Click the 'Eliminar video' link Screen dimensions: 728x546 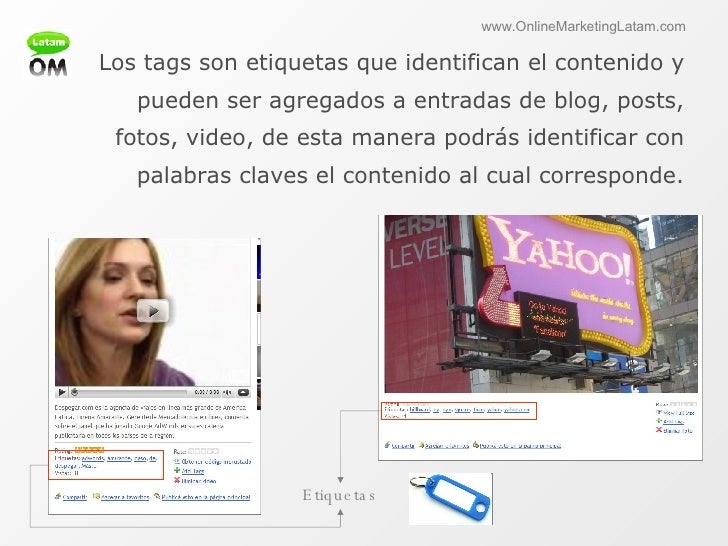[199, 481]
